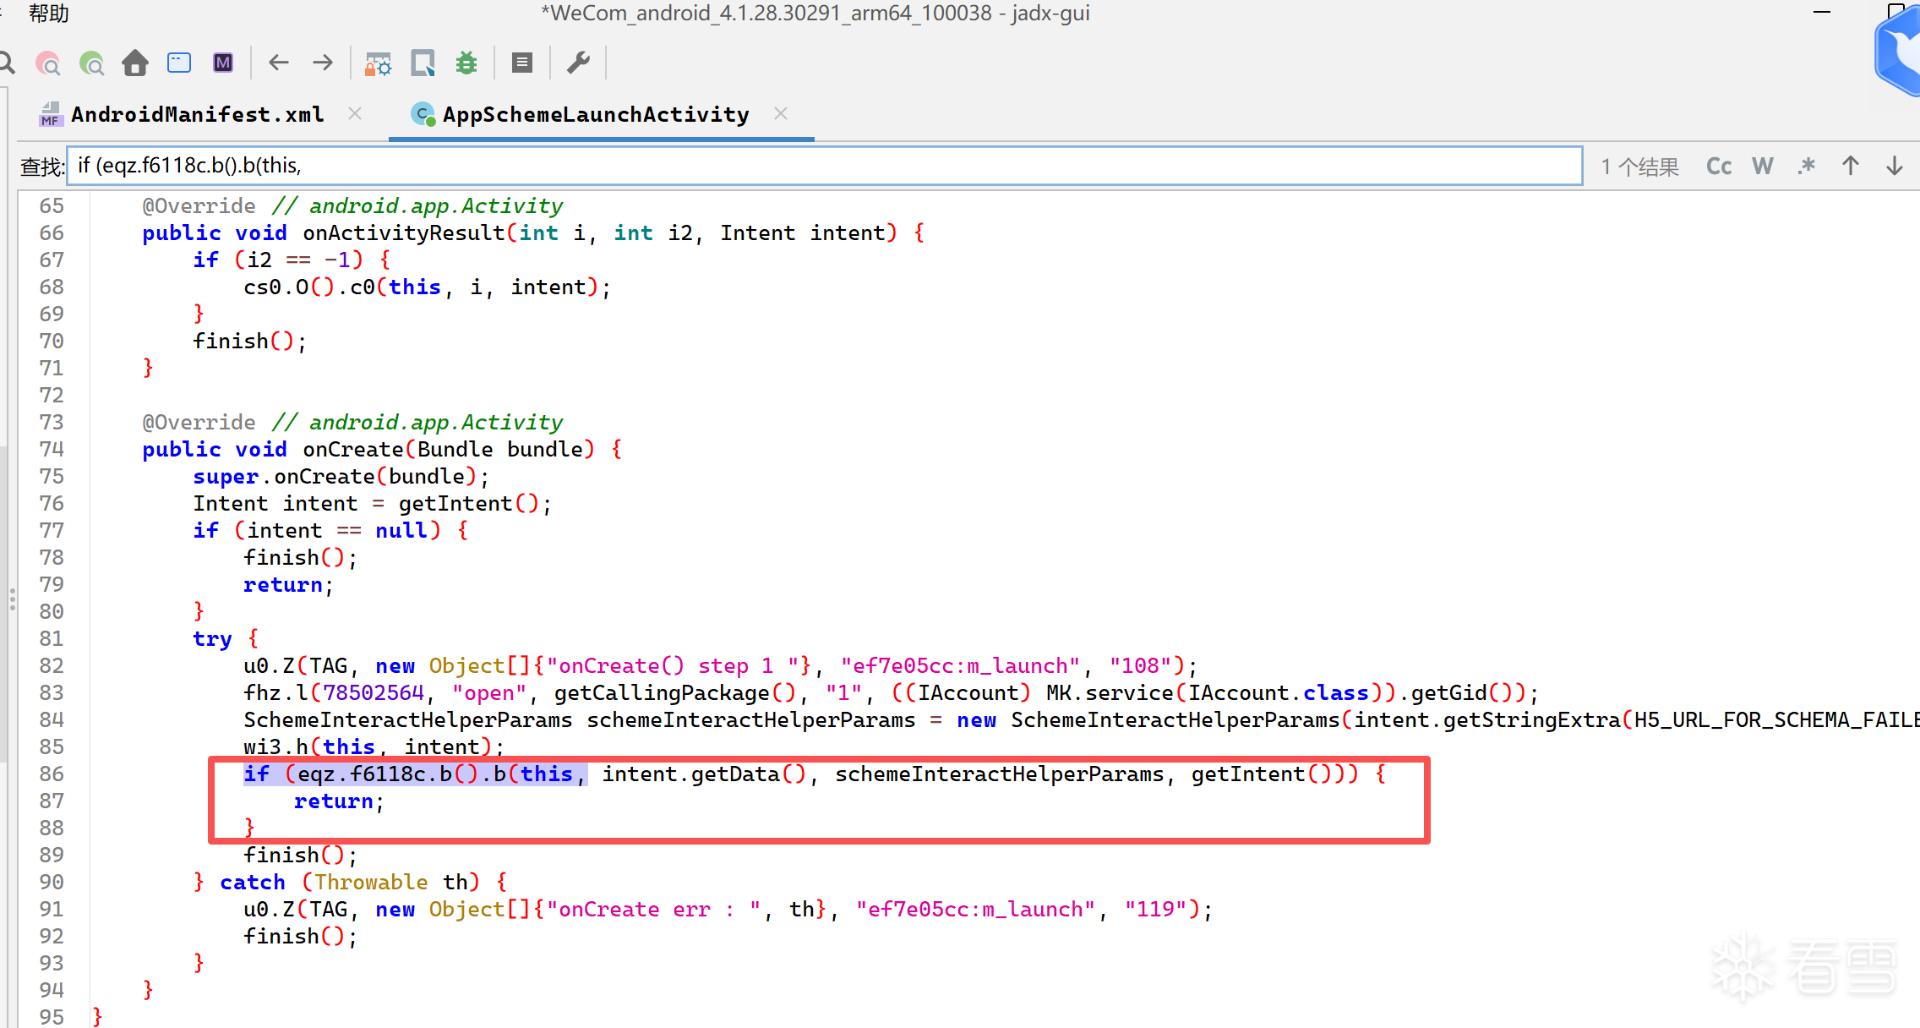
Task: Click 'IAccount.class' on line 83
Action: 1278,693
